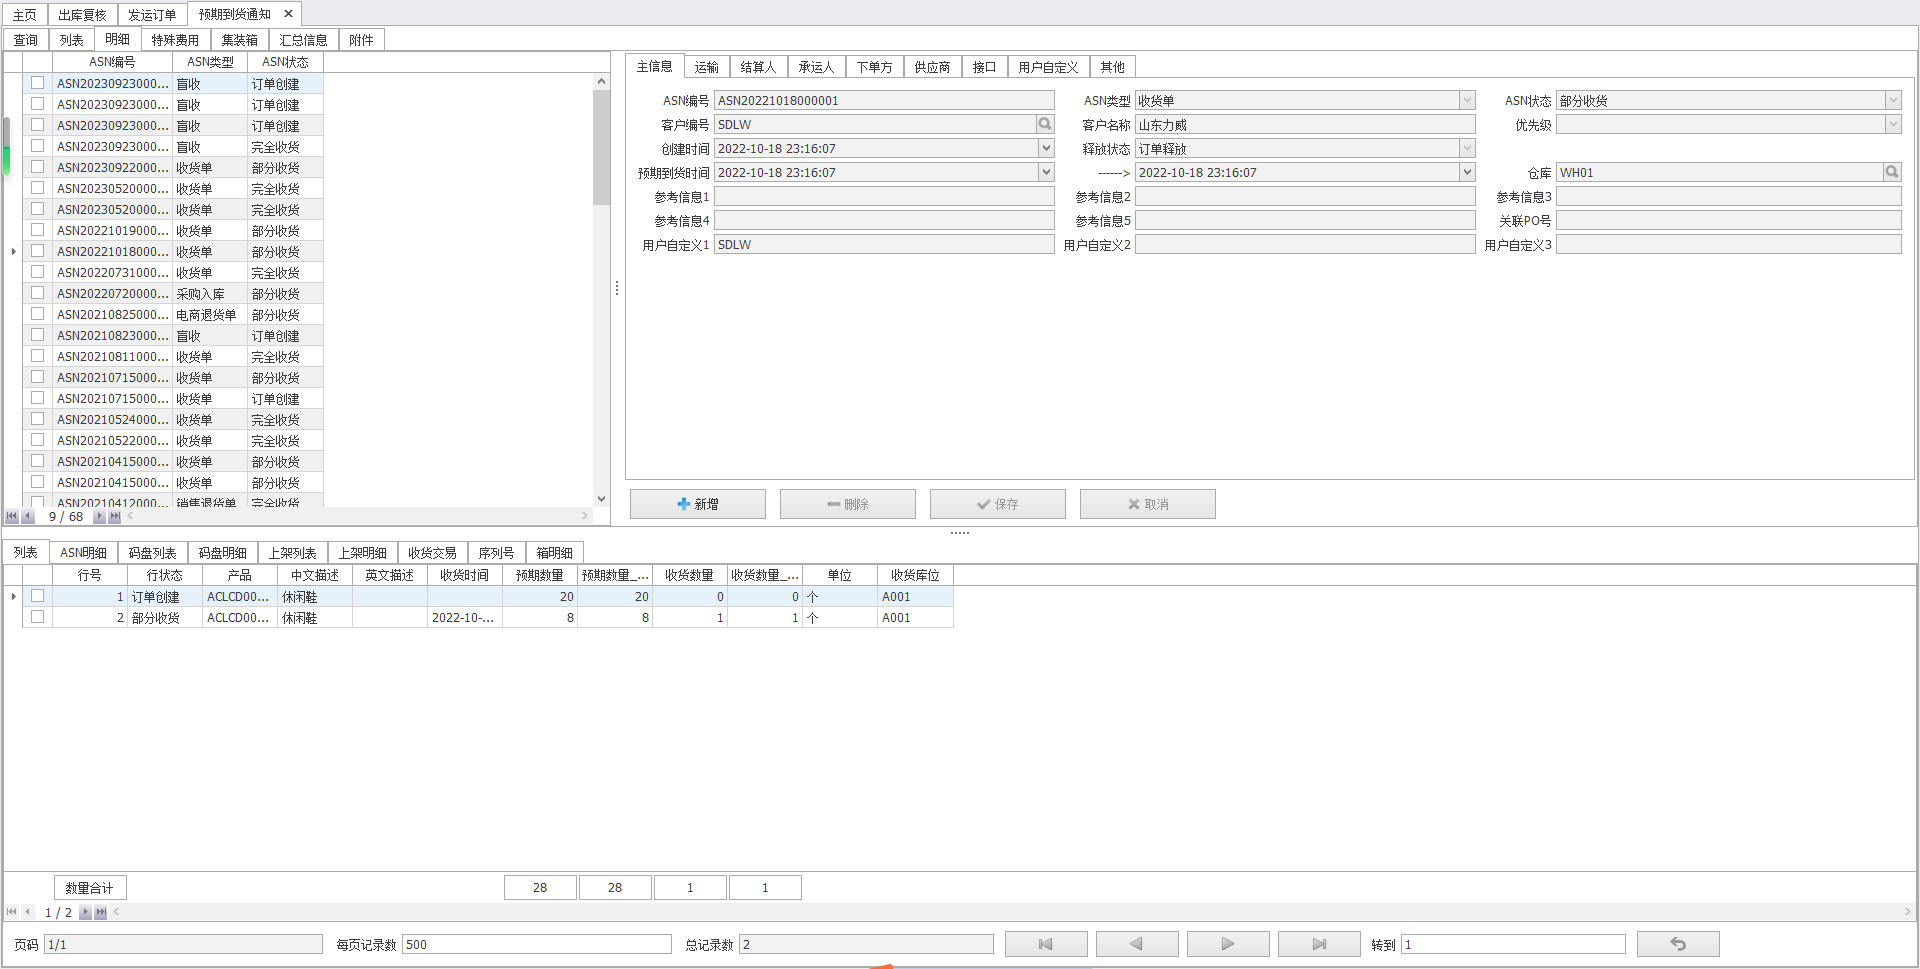Open the 预期到货时间 start date dropdown

coord(1046,172)
